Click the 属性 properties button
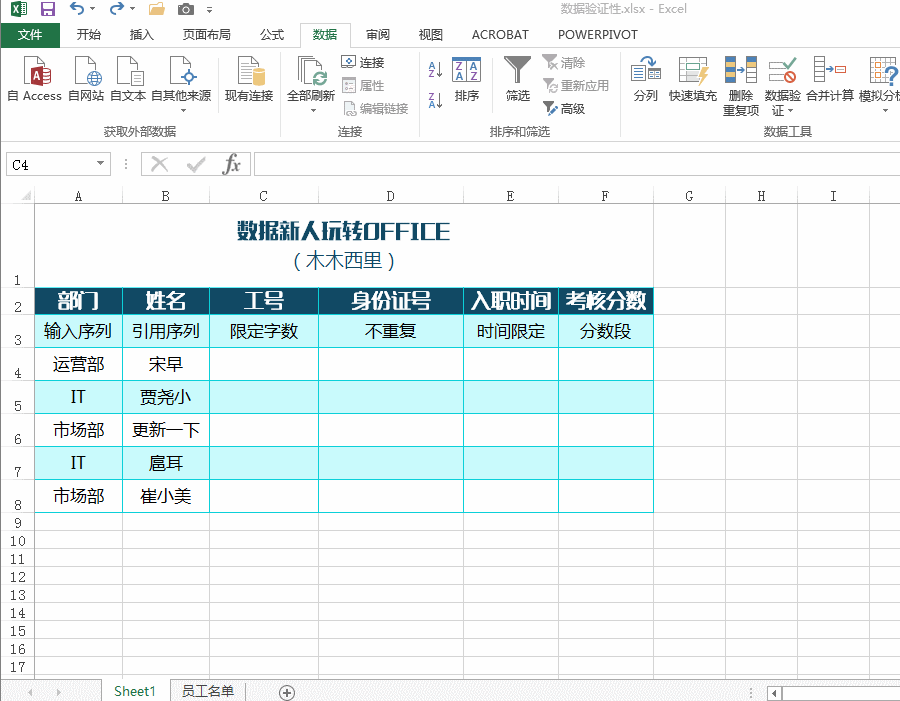 point(363,86)
